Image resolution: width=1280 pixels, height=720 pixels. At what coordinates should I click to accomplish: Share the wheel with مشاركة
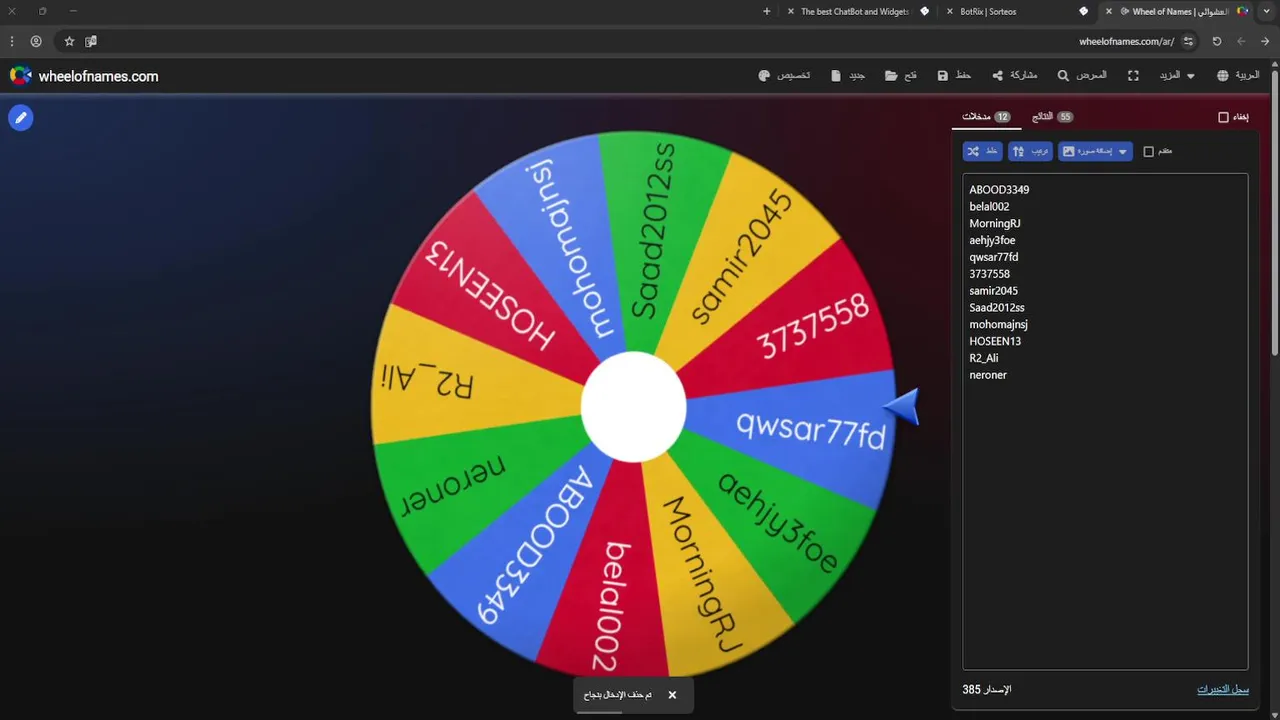(1015, 76)
